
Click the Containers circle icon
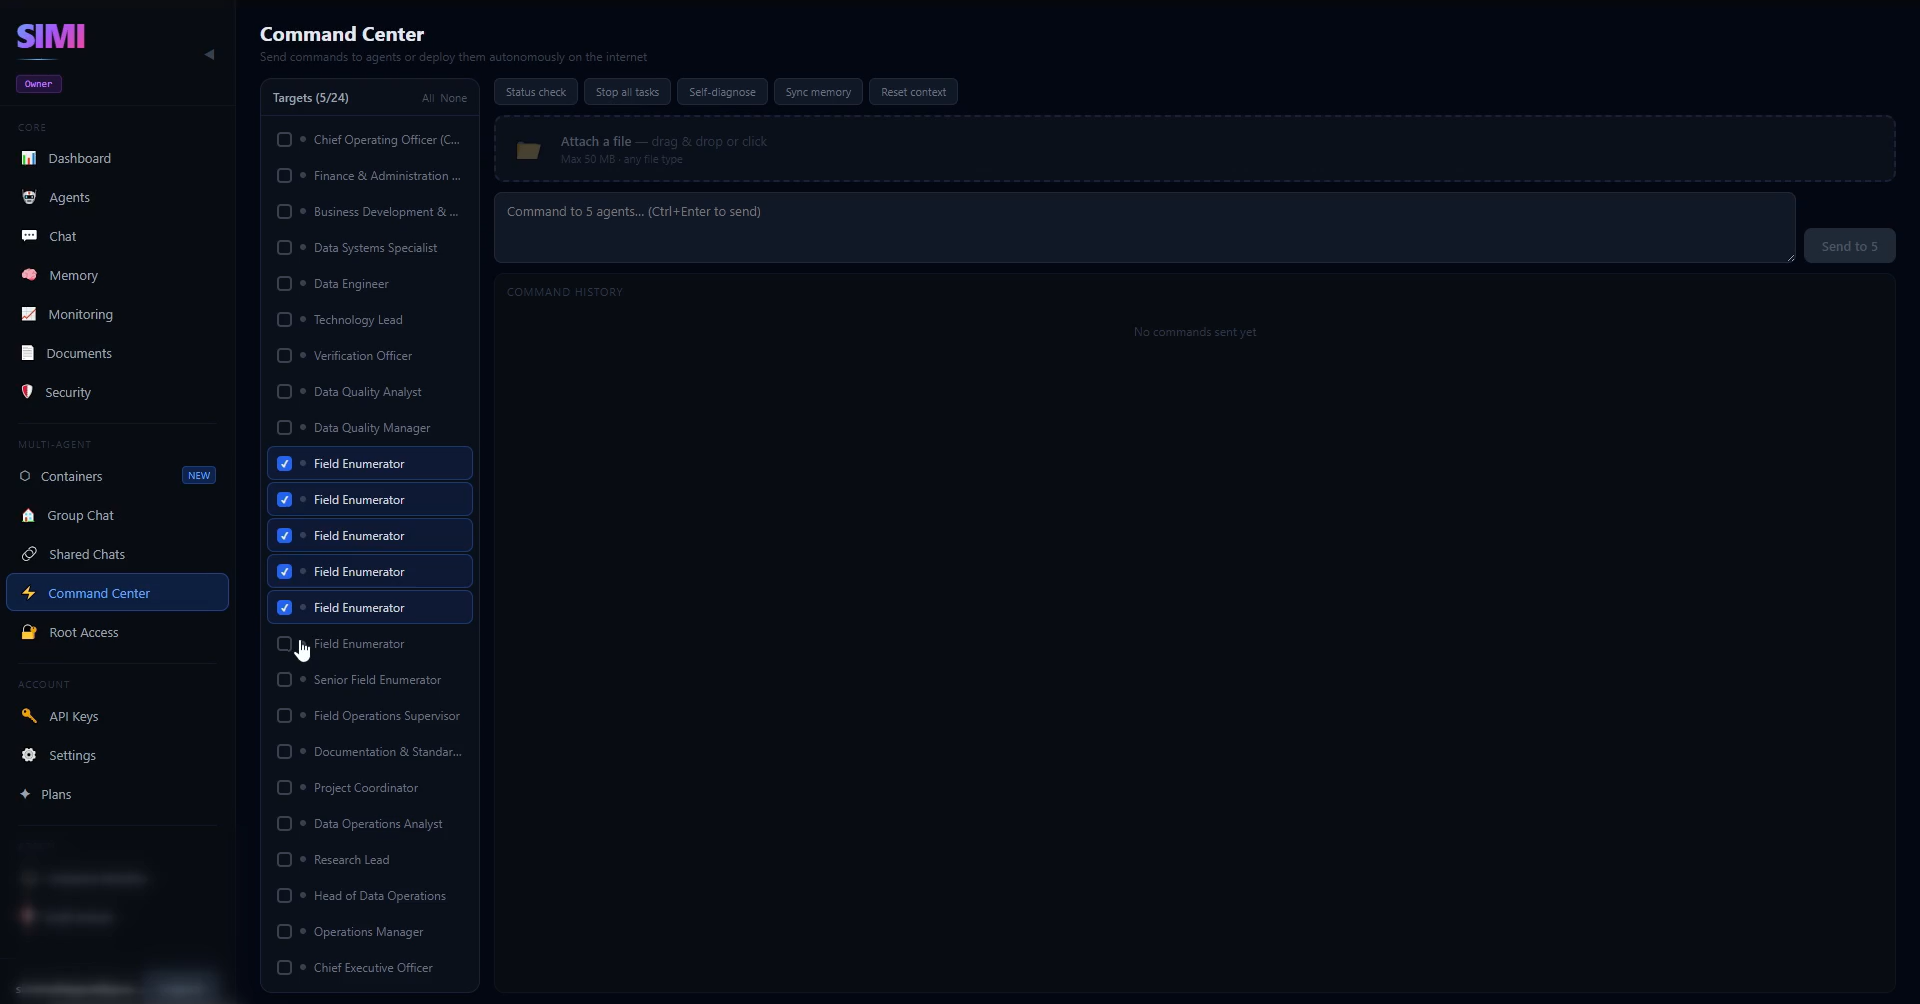pyautogui.click(x=25, y=476)
